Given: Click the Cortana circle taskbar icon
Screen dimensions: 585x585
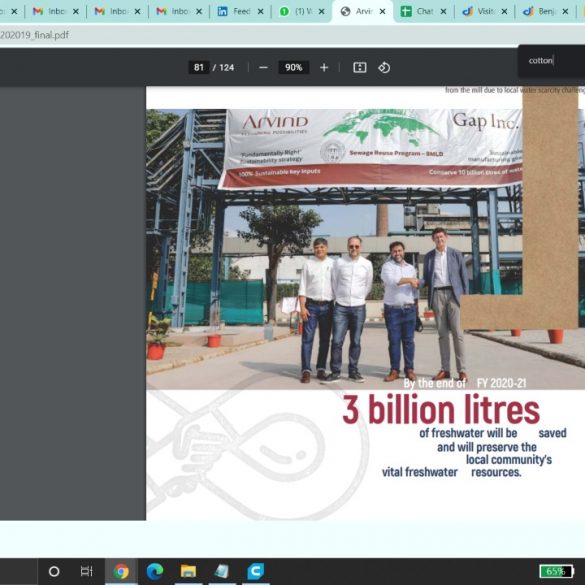Looking at the screenshot, I should 54,571.
